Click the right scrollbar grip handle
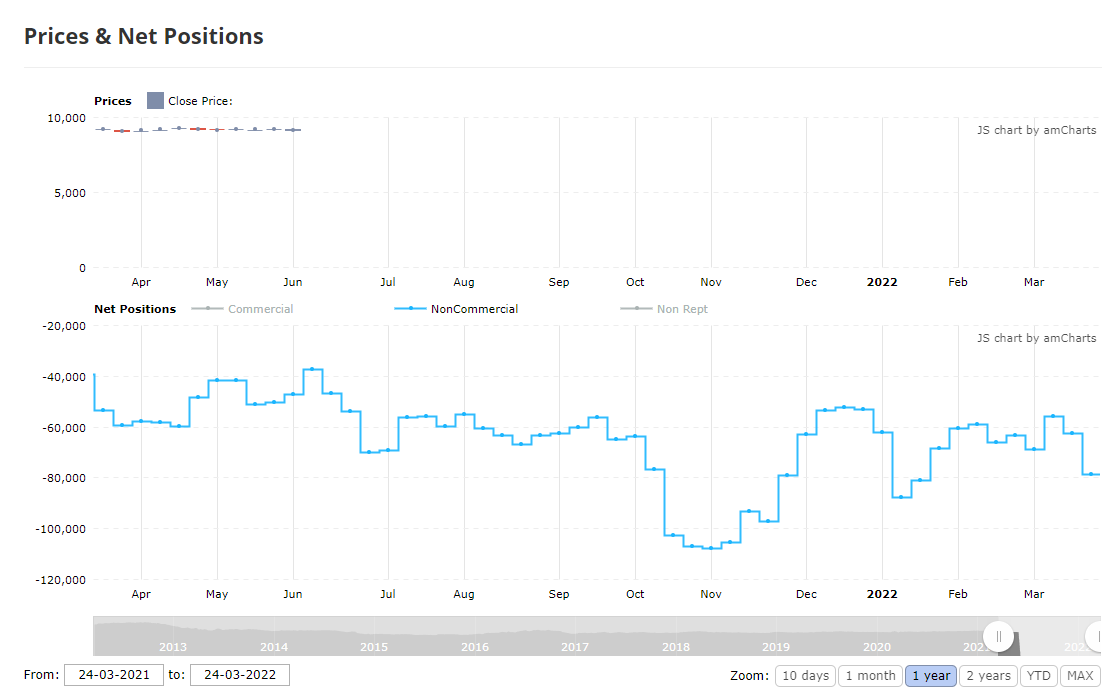1113x697 pixels. pos(1097,636)
